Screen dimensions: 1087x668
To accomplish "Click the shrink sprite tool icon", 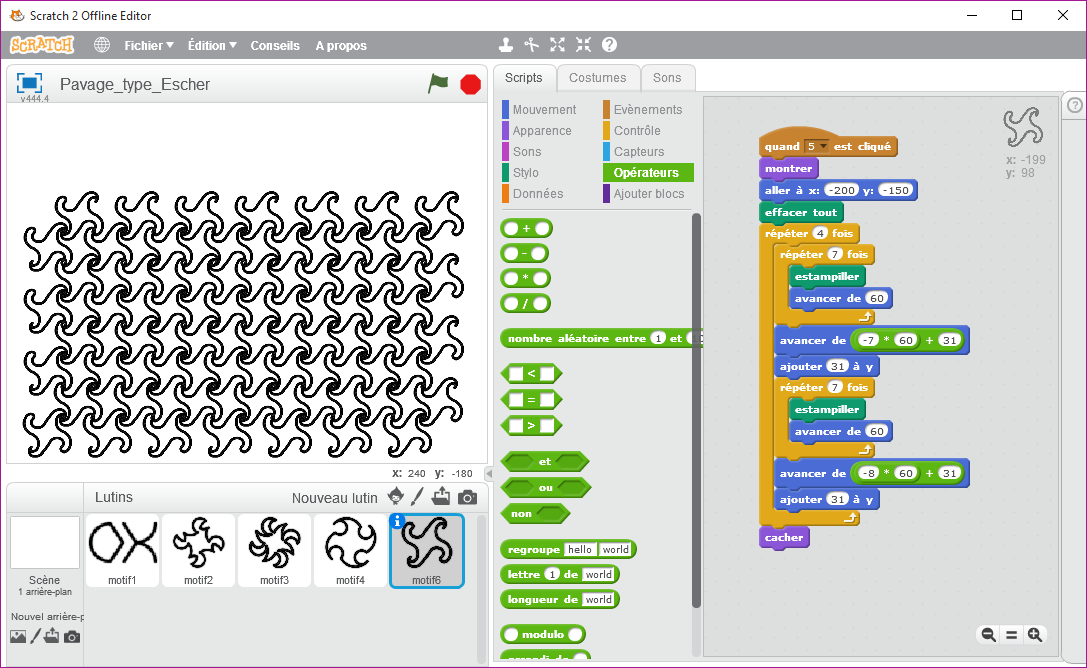I will point(583,45).
